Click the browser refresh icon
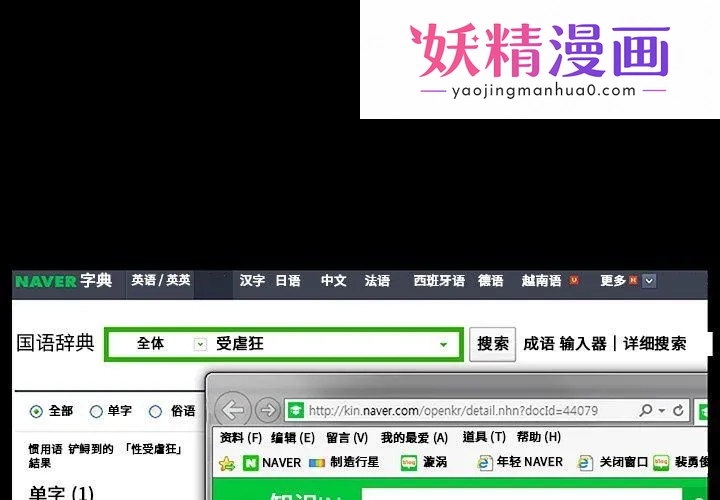Screen dimensions: 720x500 click(x=678, y=410)
